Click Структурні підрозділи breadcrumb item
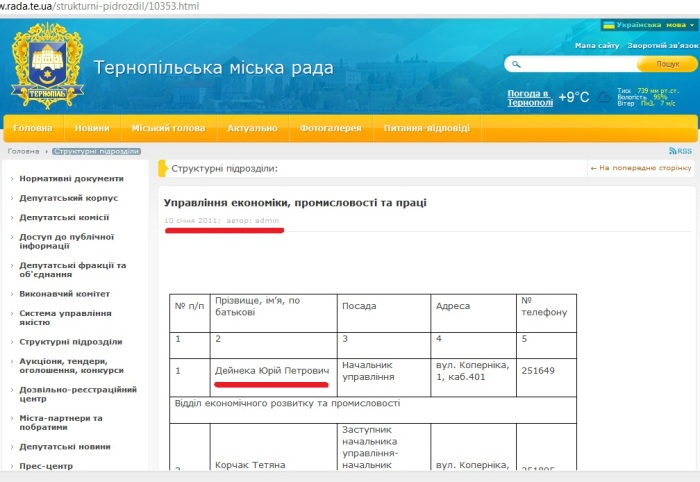The height and width of the screenshot is (482, 700). pos(96,151)
